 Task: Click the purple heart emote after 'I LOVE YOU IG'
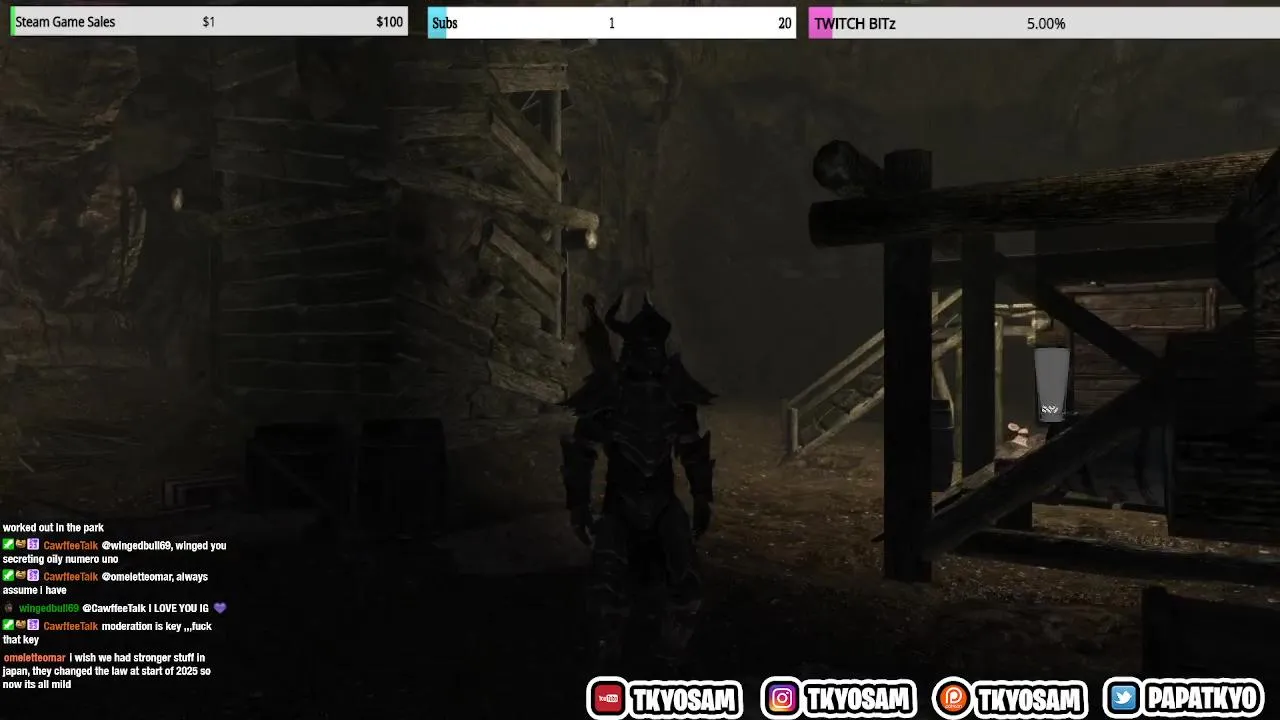tap(220, 608)
